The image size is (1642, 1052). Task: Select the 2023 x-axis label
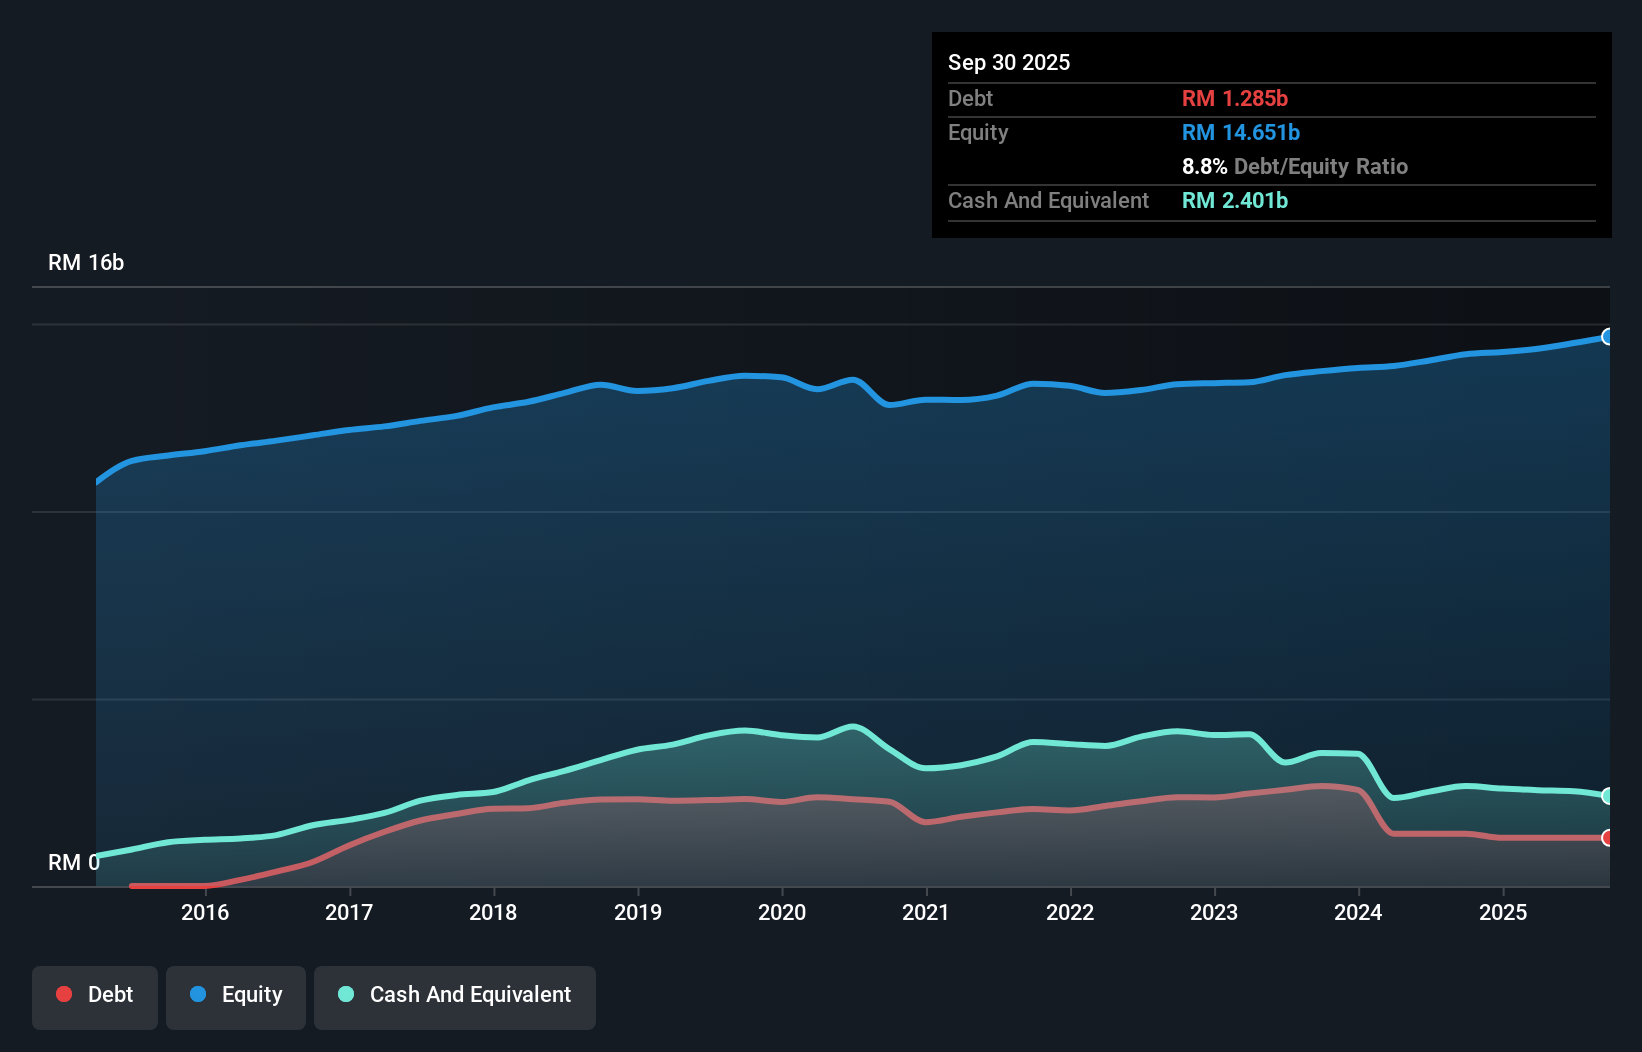[x=1214, y=912]
